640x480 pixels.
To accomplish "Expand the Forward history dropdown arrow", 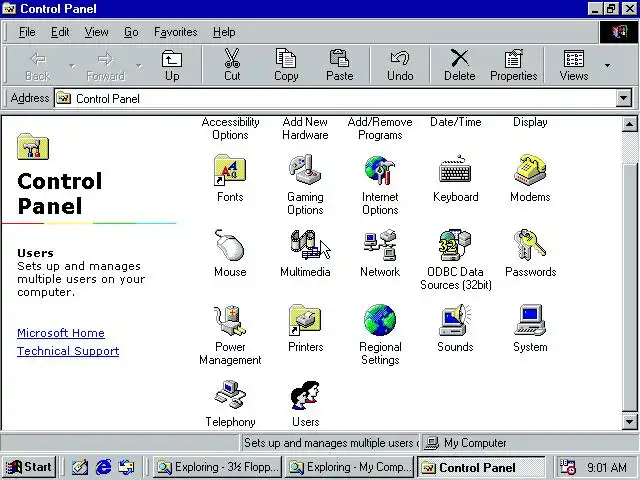I will (x=139, y=65).
